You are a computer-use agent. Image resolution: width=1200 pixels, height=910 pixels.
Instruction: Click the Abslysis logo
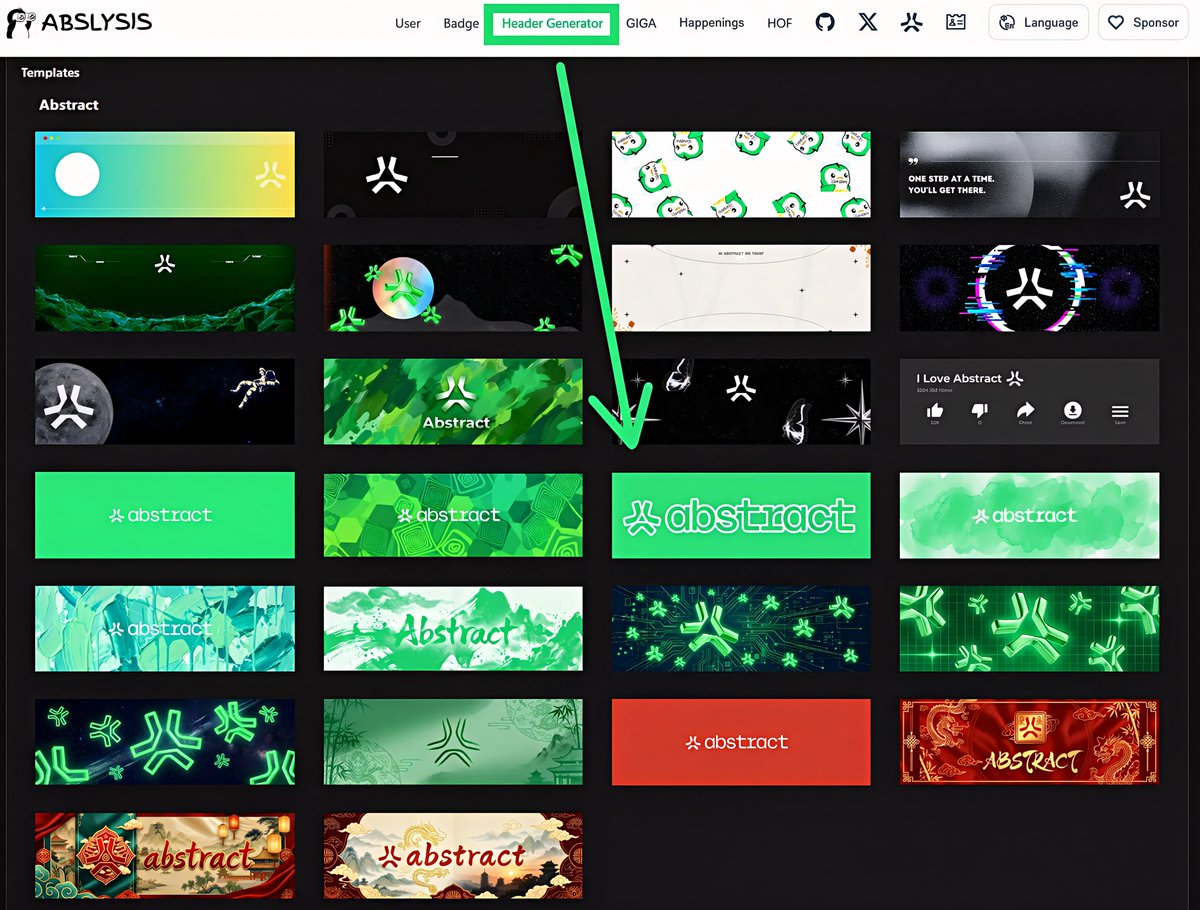79,23
